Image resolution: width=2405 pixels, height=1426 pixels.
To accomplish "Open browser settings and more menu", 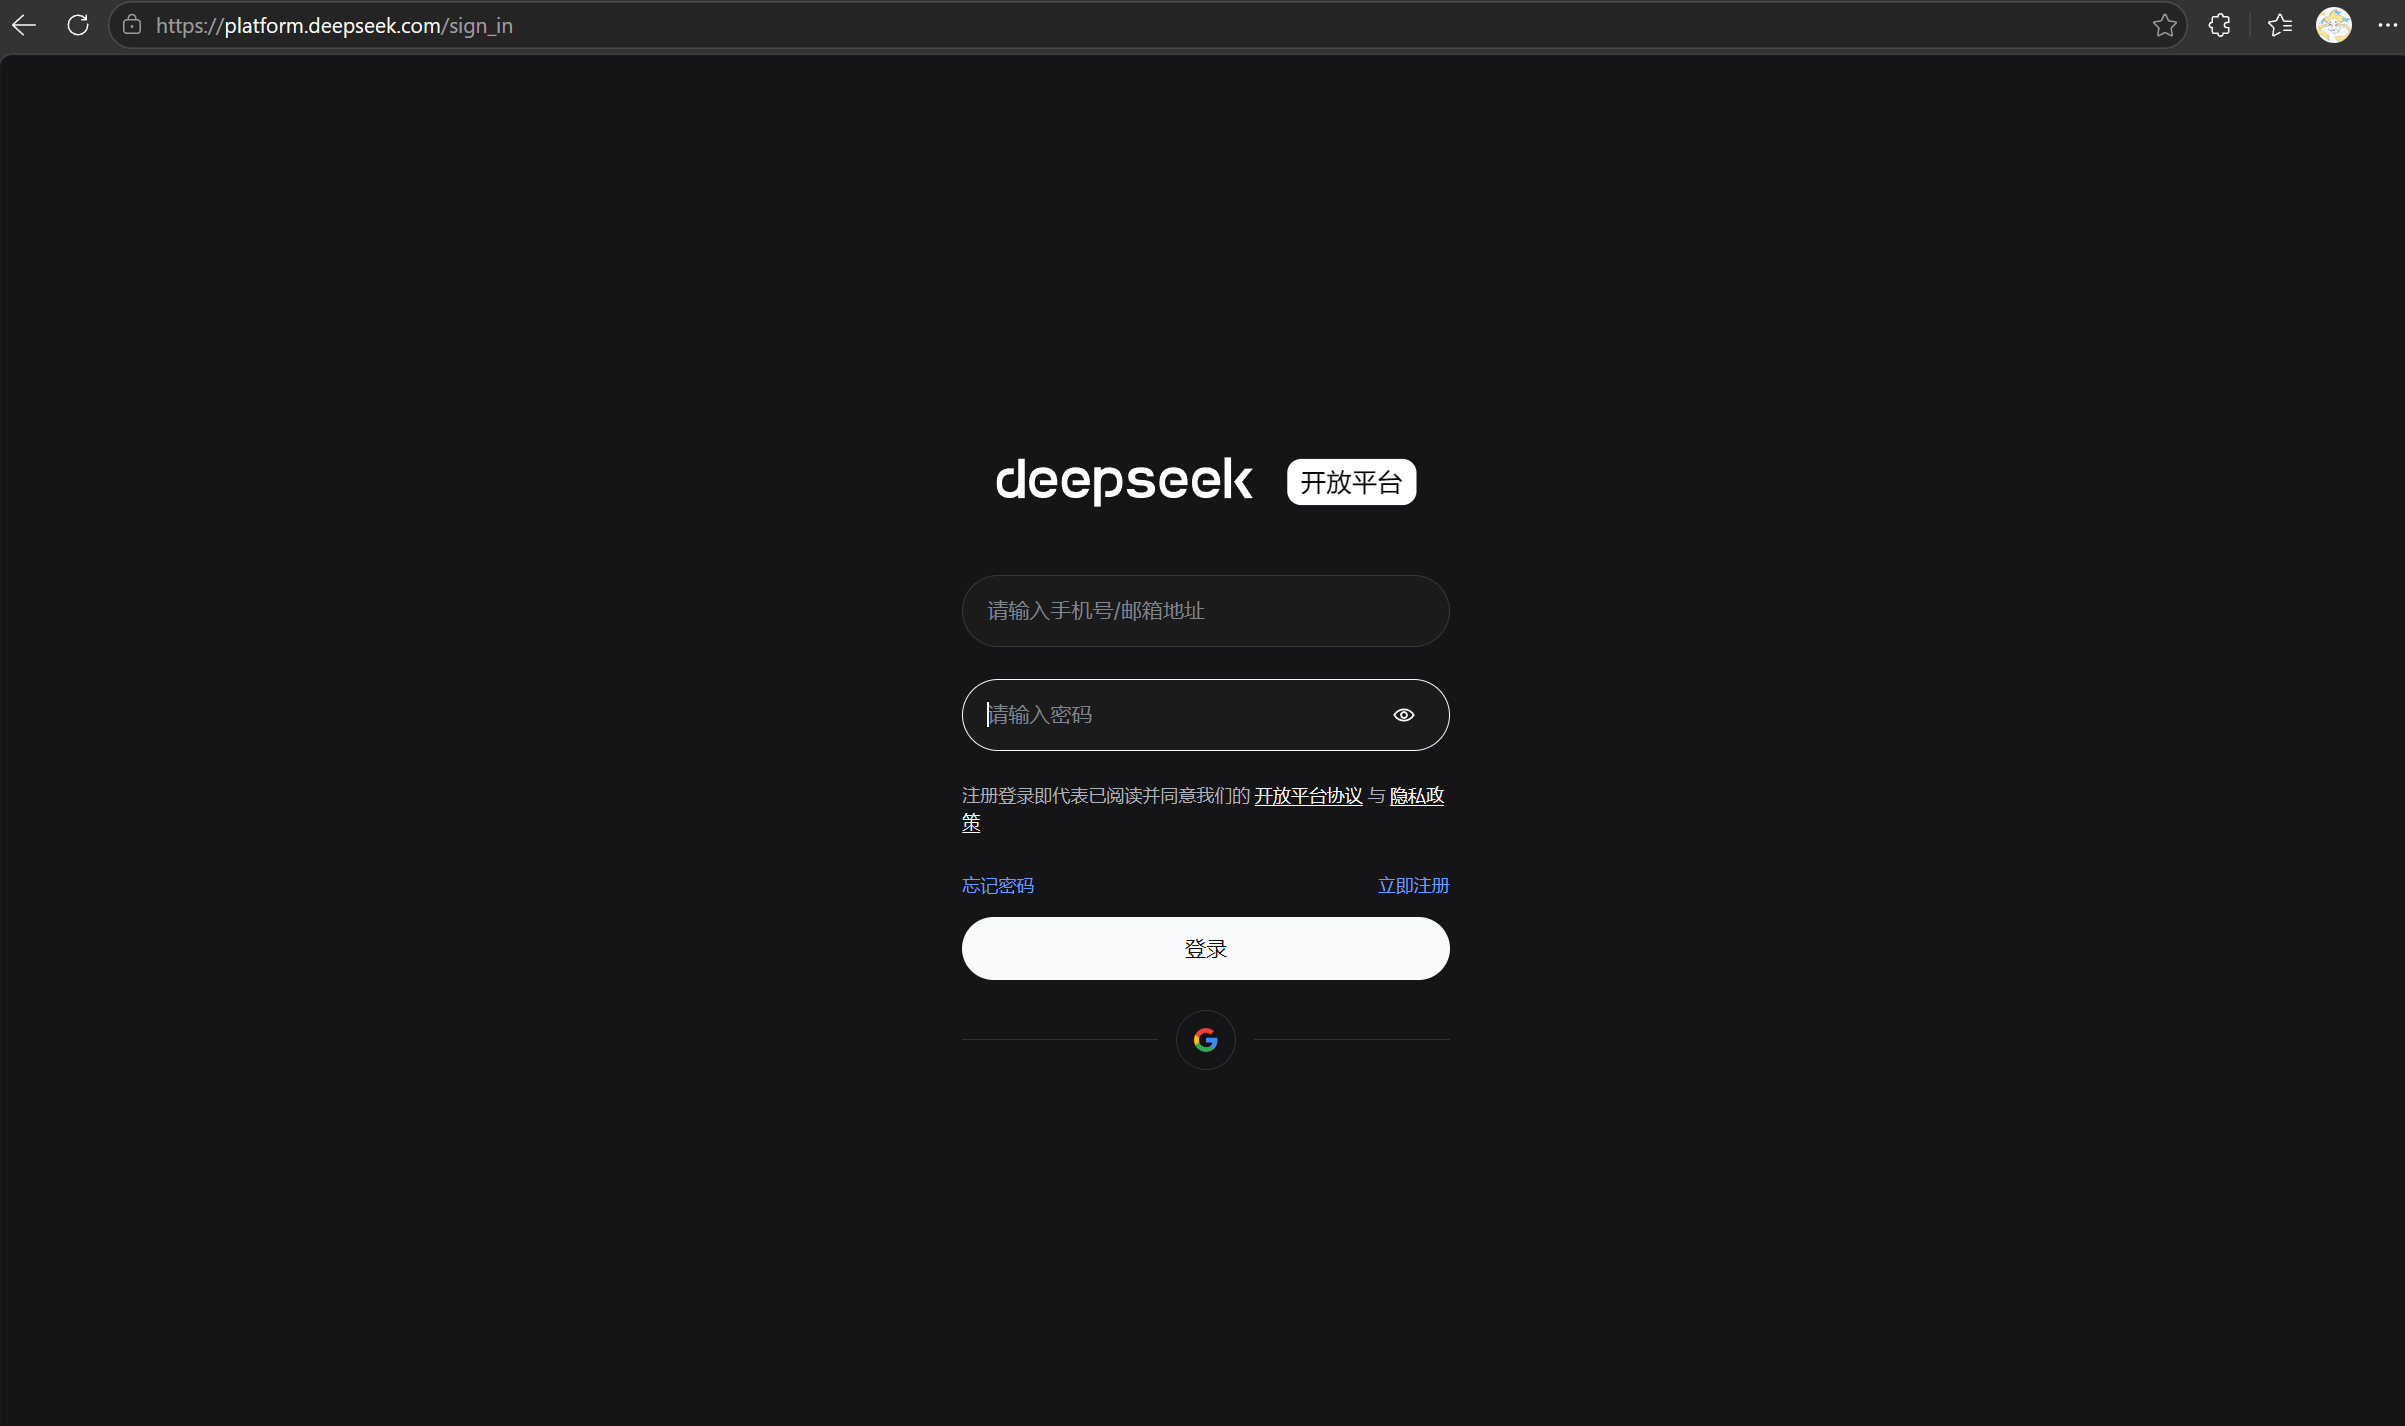I will tap(2386, 25).
